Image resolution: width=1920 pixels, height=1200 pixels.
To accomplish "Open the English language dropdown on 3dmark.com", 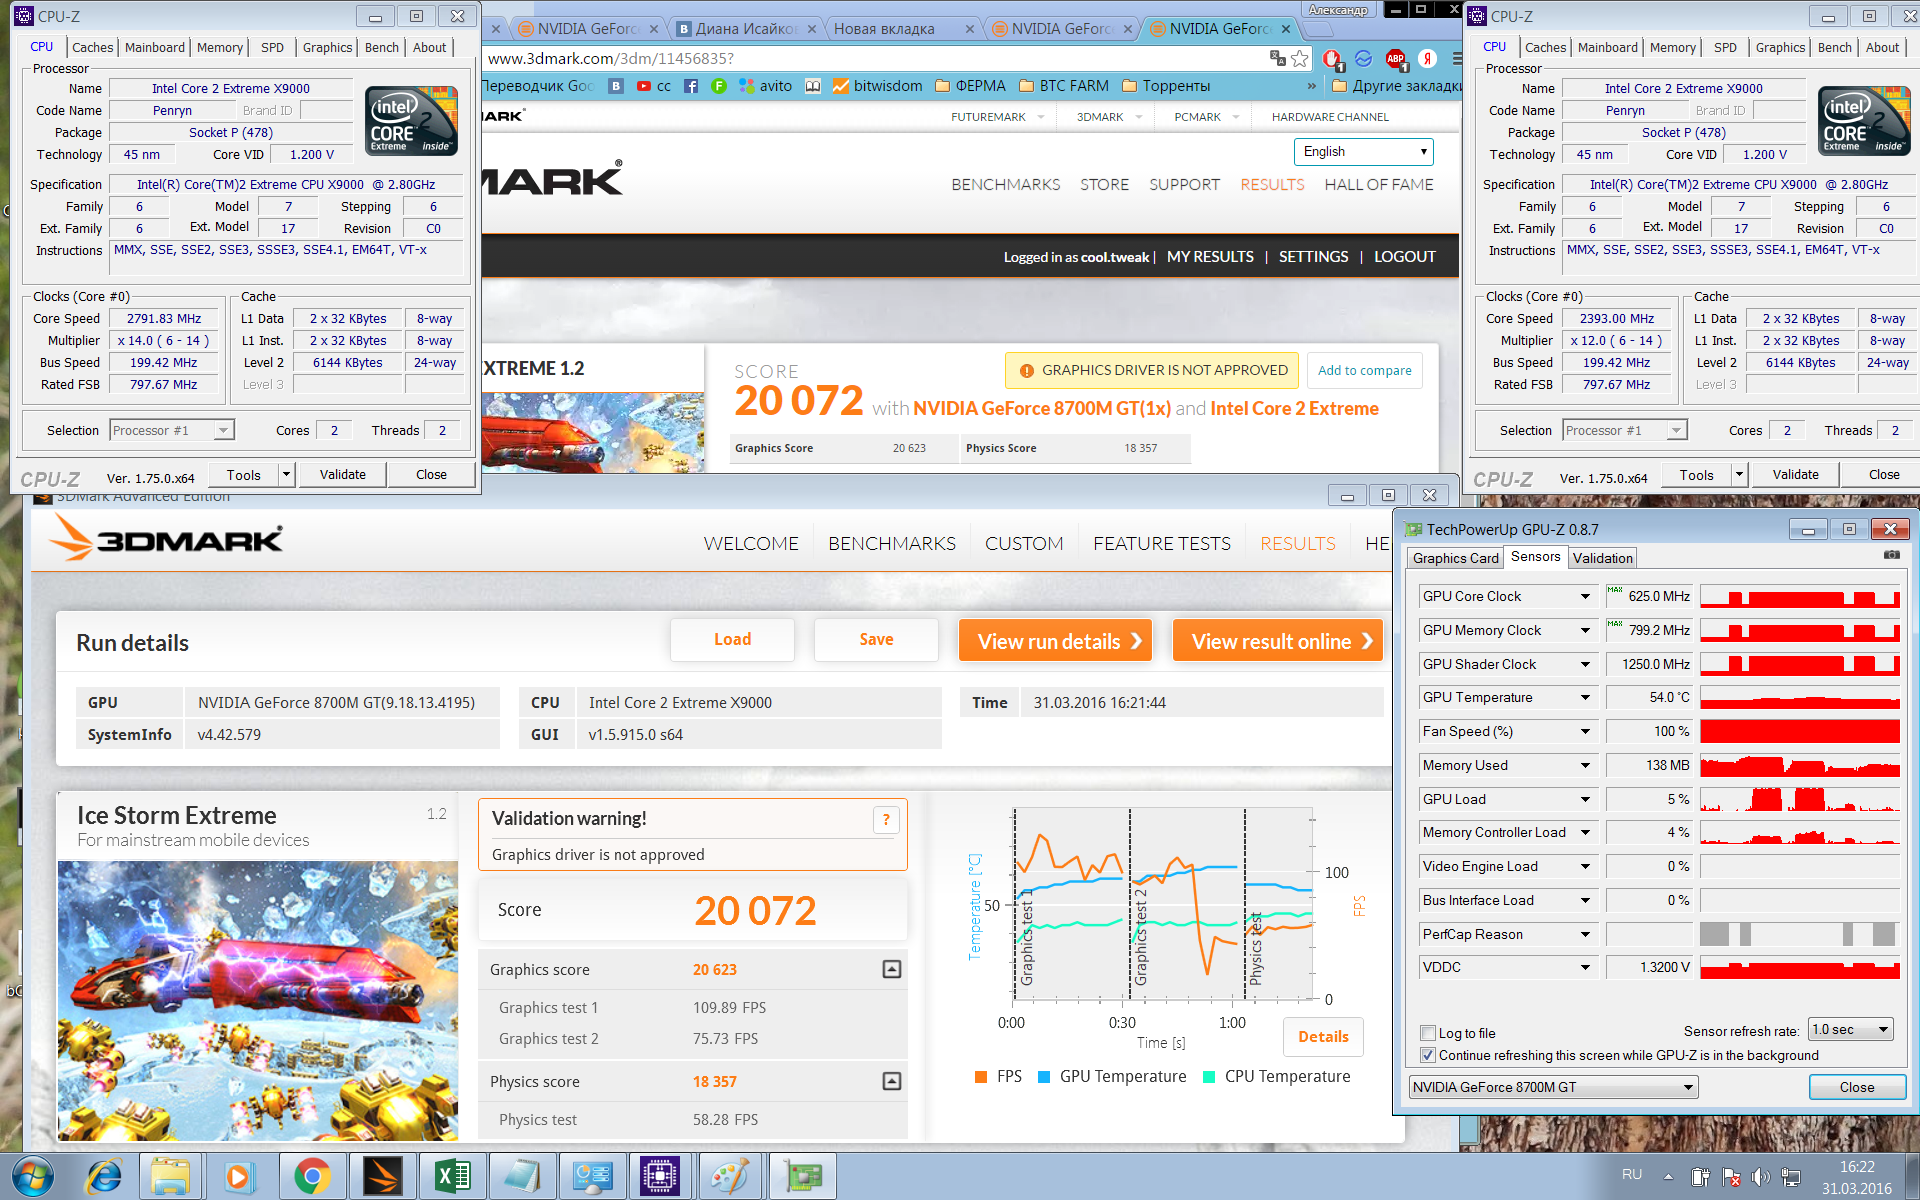I will coord(1364,152).
